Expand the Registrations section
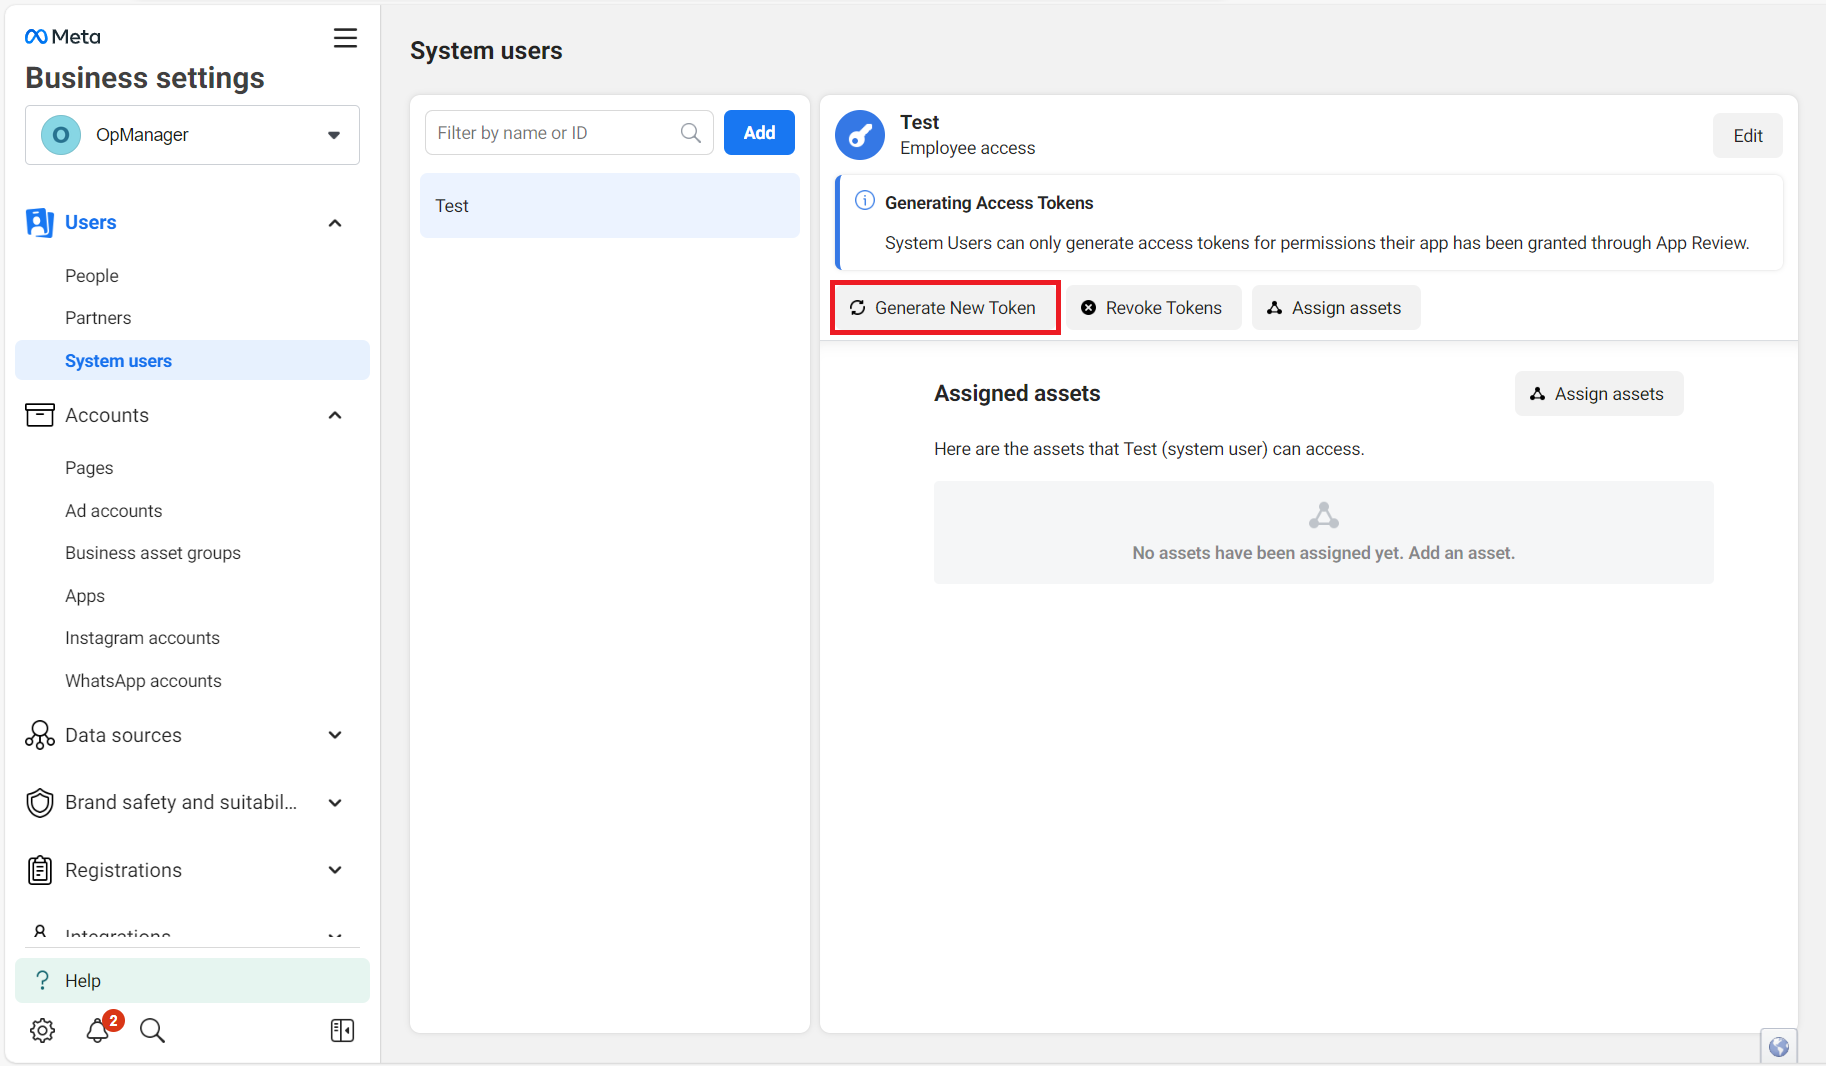The image size is (1826, 1066). coord(335,870)
